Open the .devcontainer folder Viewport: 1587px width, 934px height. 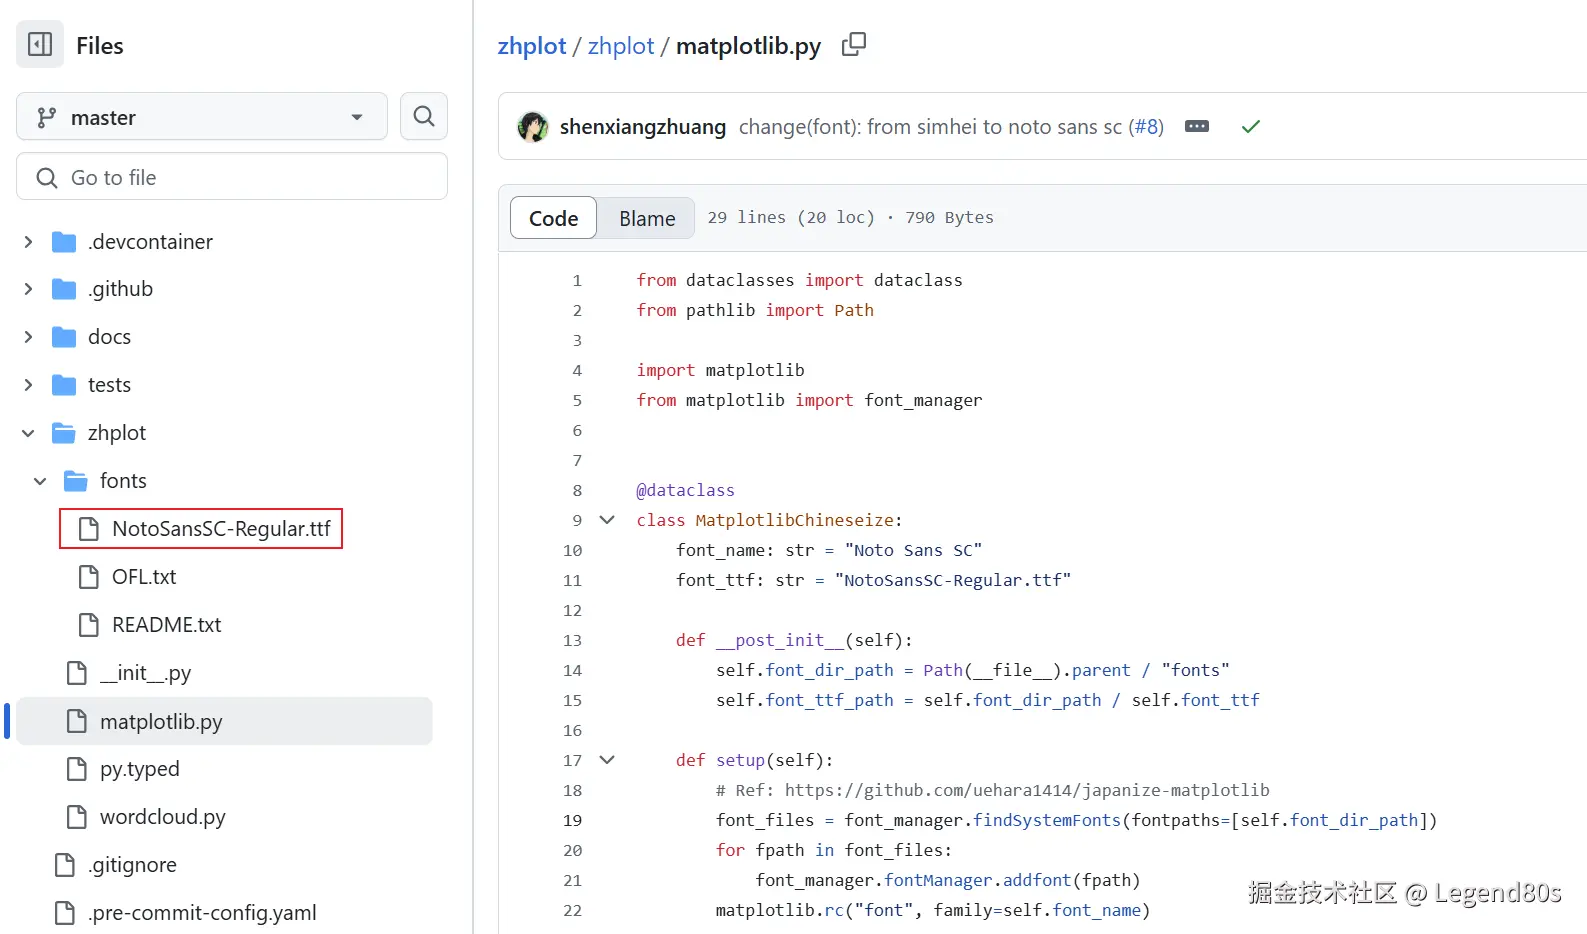point(150,242)
